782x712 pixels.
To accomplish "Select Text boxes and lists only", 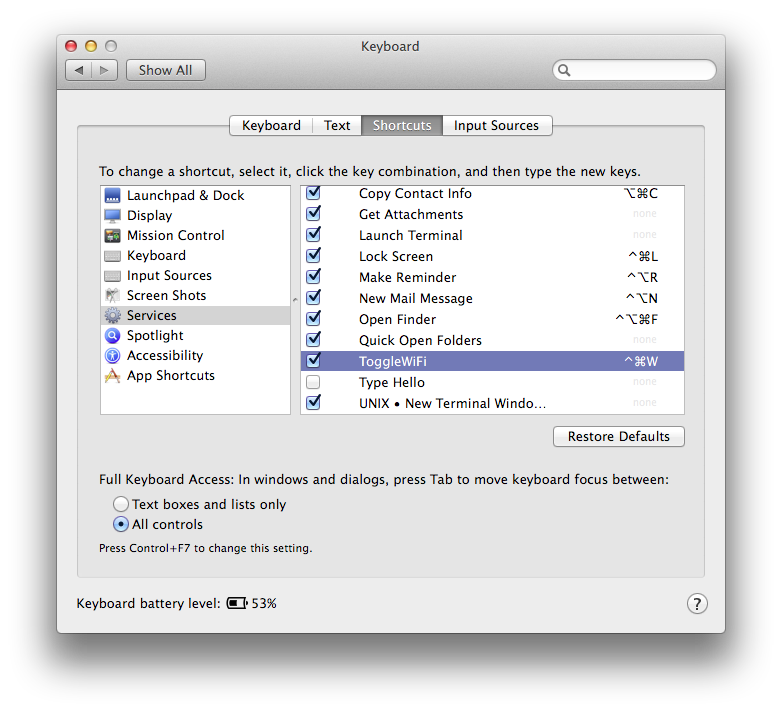I will point(121,504).
